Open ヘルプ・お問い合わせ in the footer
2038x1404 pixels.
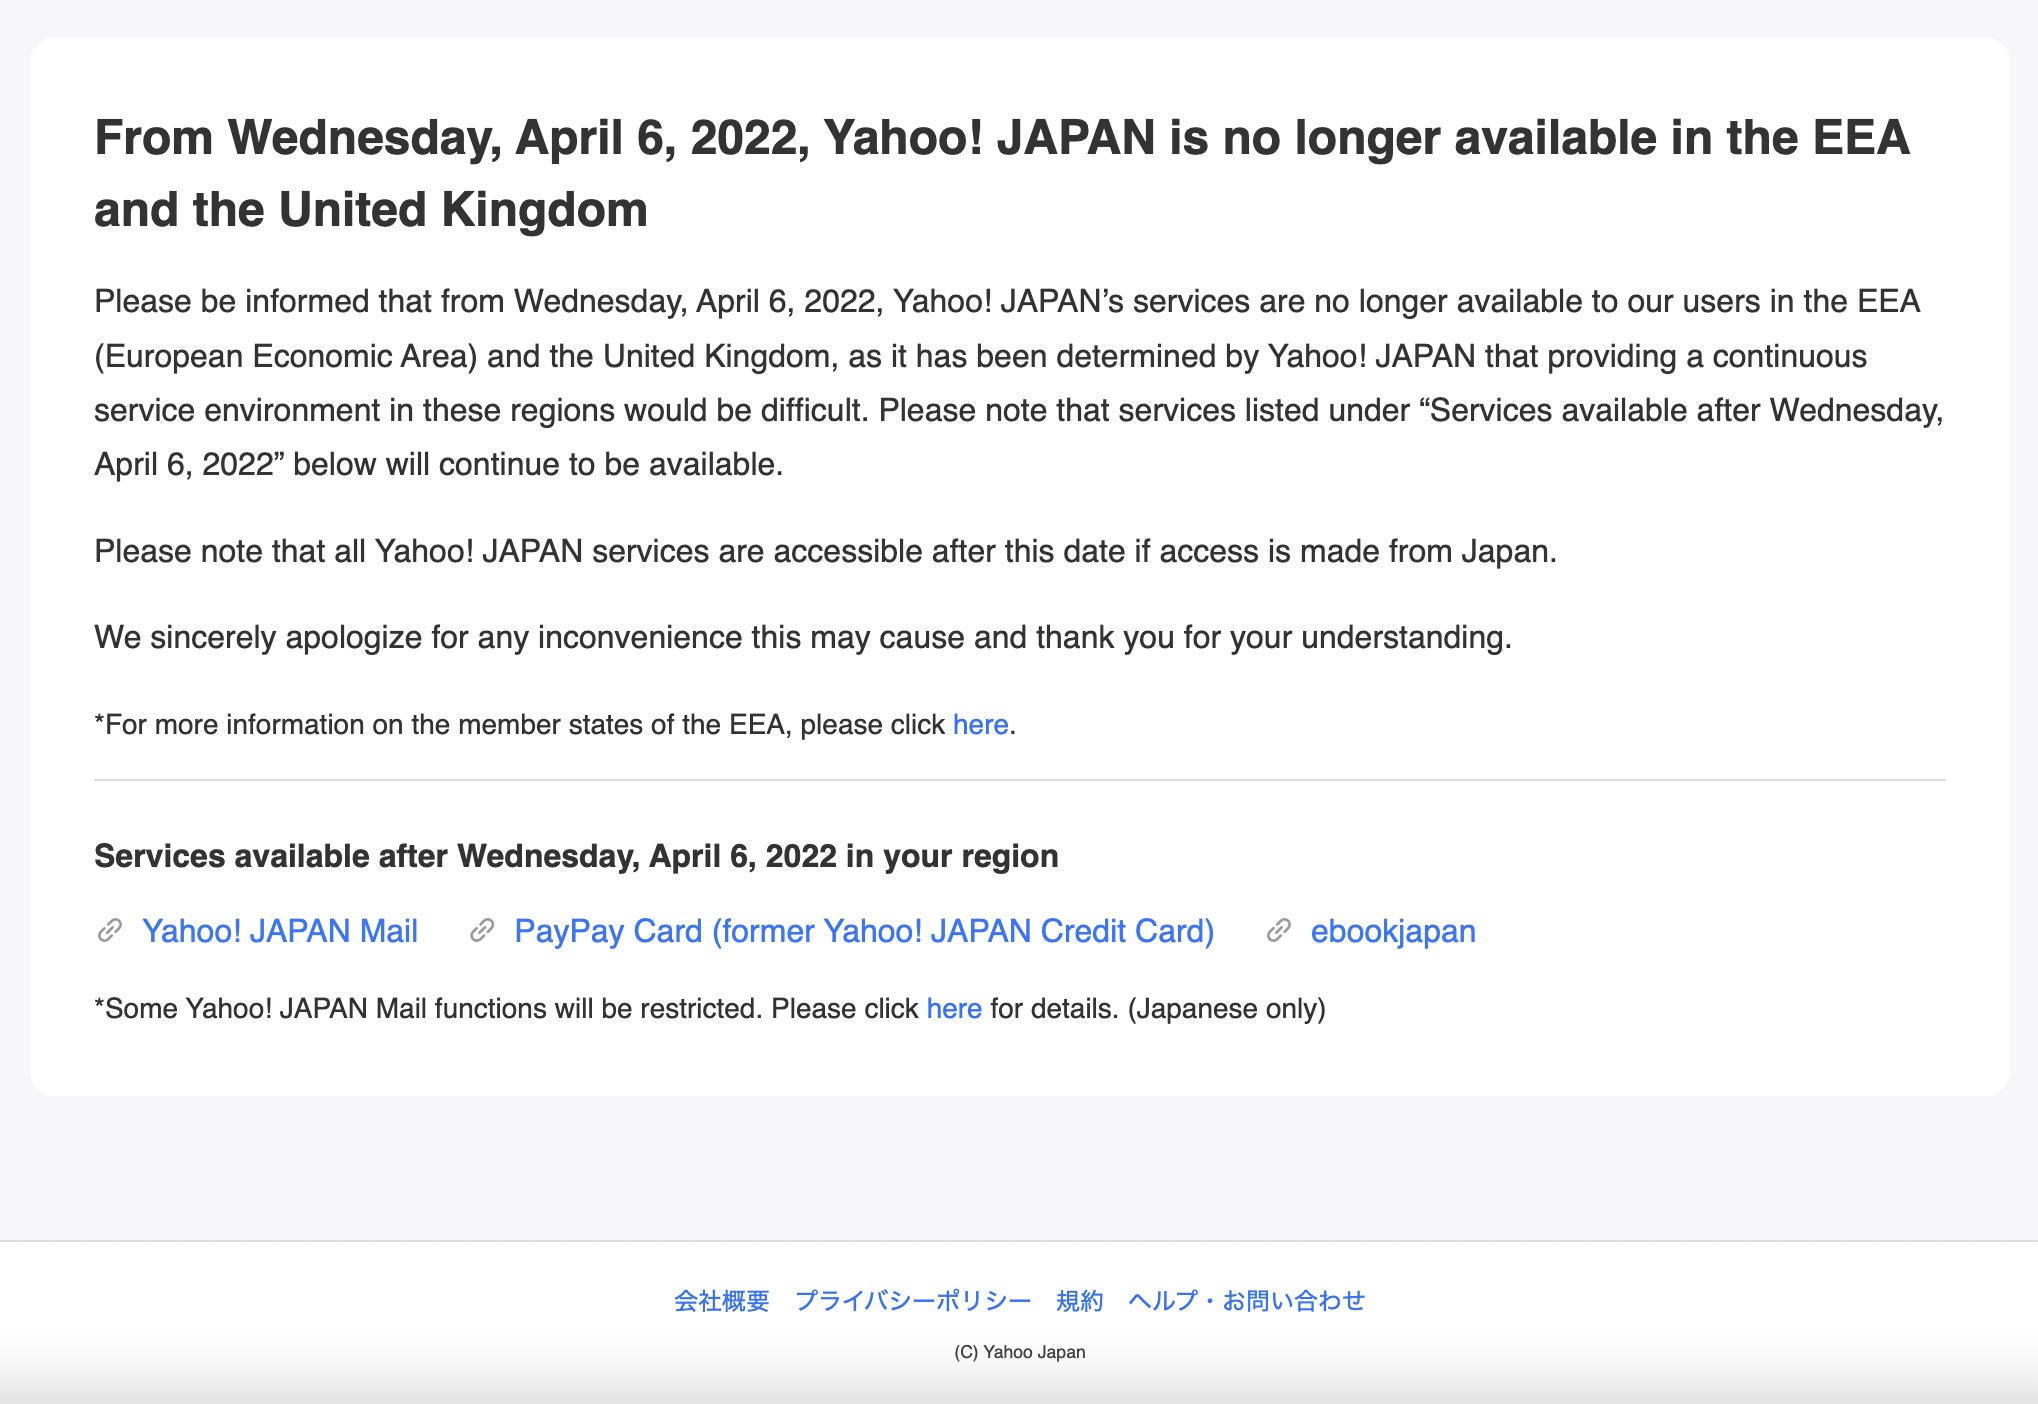click(1247, 1300)
